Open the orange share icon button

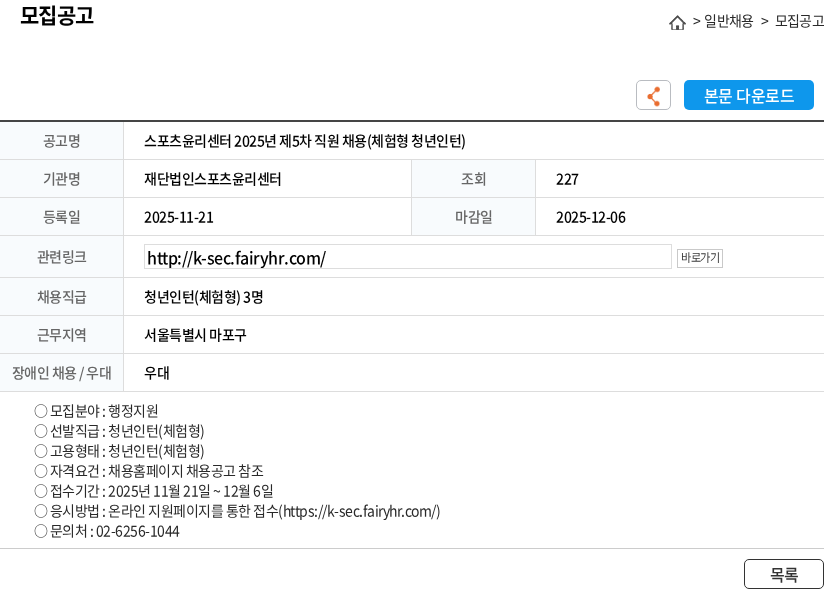click(653, 95)
